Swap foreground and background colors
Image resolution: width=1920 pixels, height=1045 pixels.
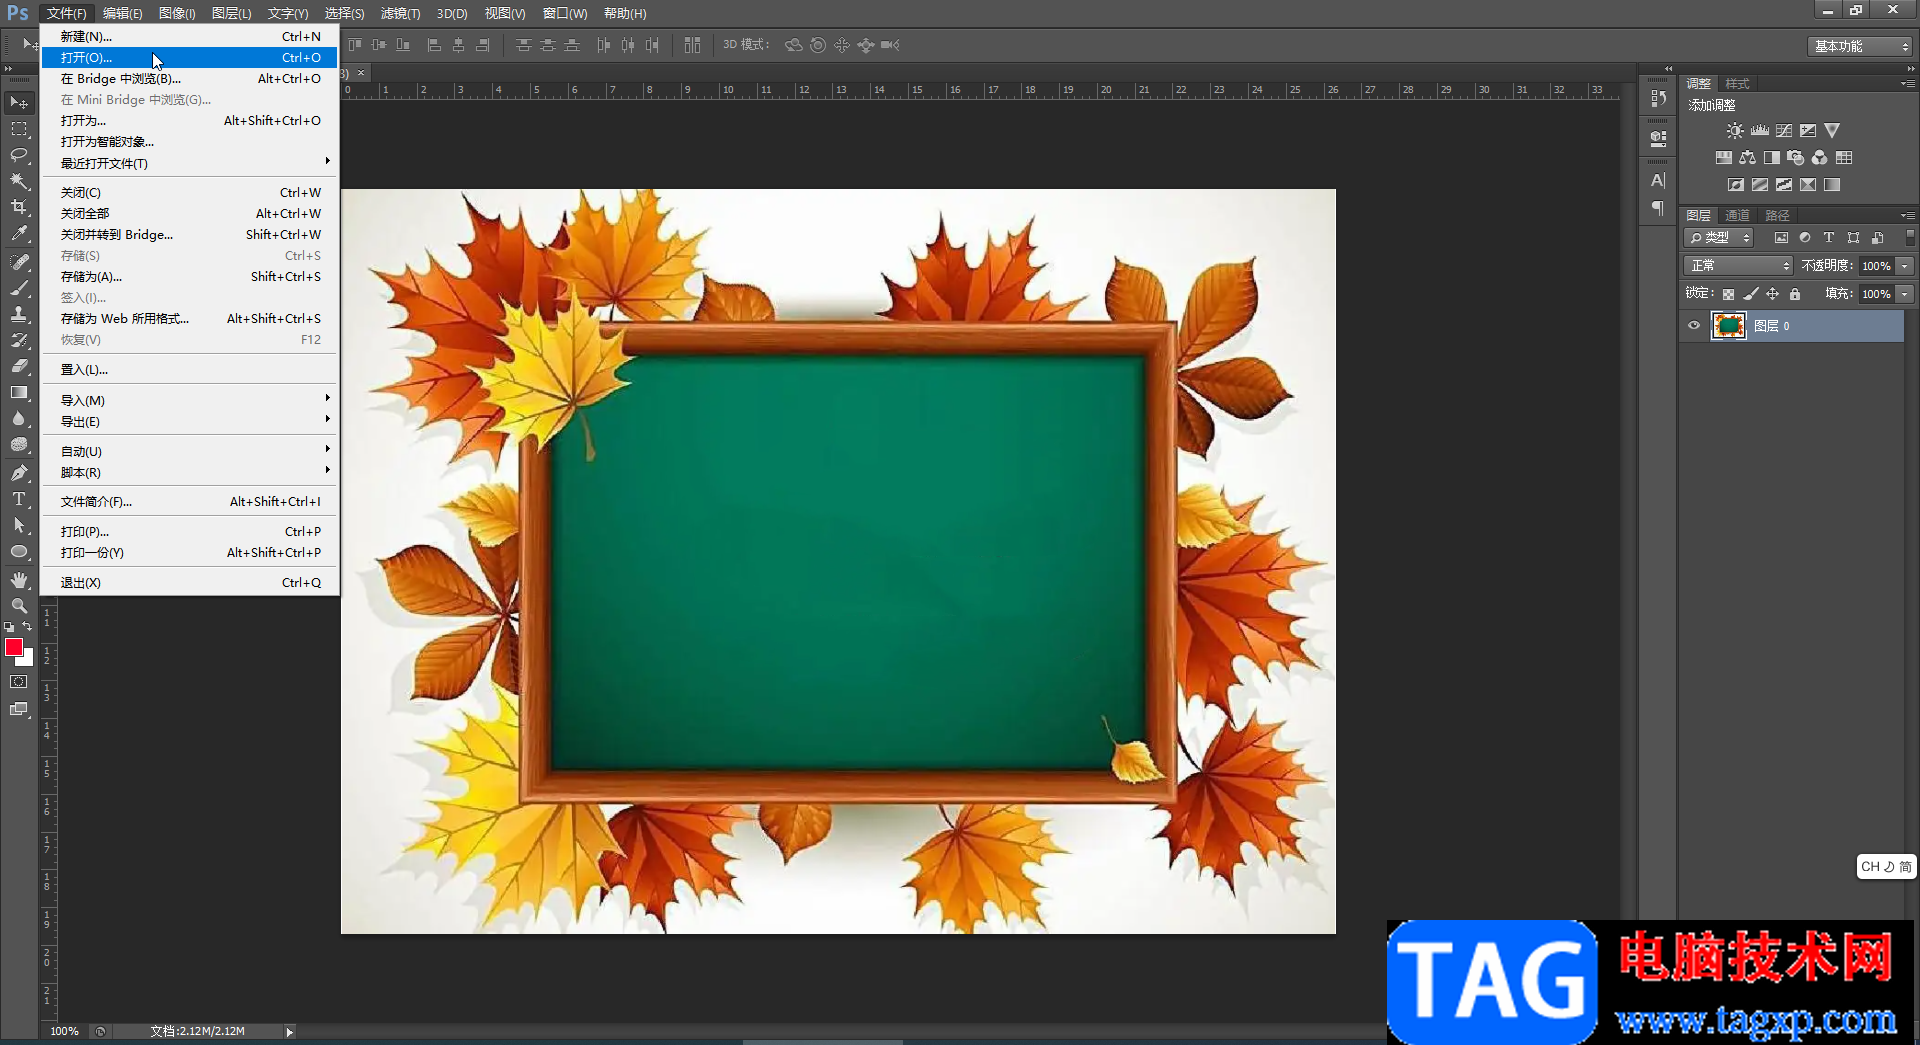[28, 627]
